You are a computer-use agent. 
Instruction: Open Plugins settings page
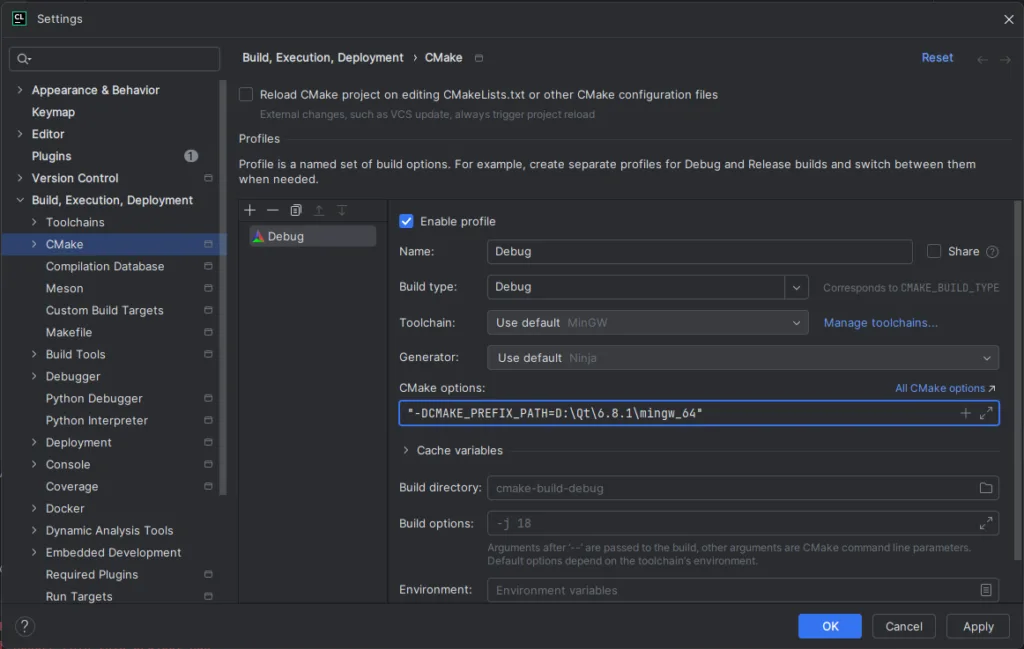[52, 156]
